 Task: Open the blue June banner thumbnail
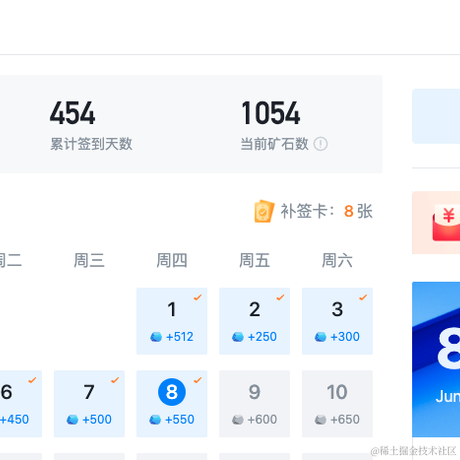436,359
